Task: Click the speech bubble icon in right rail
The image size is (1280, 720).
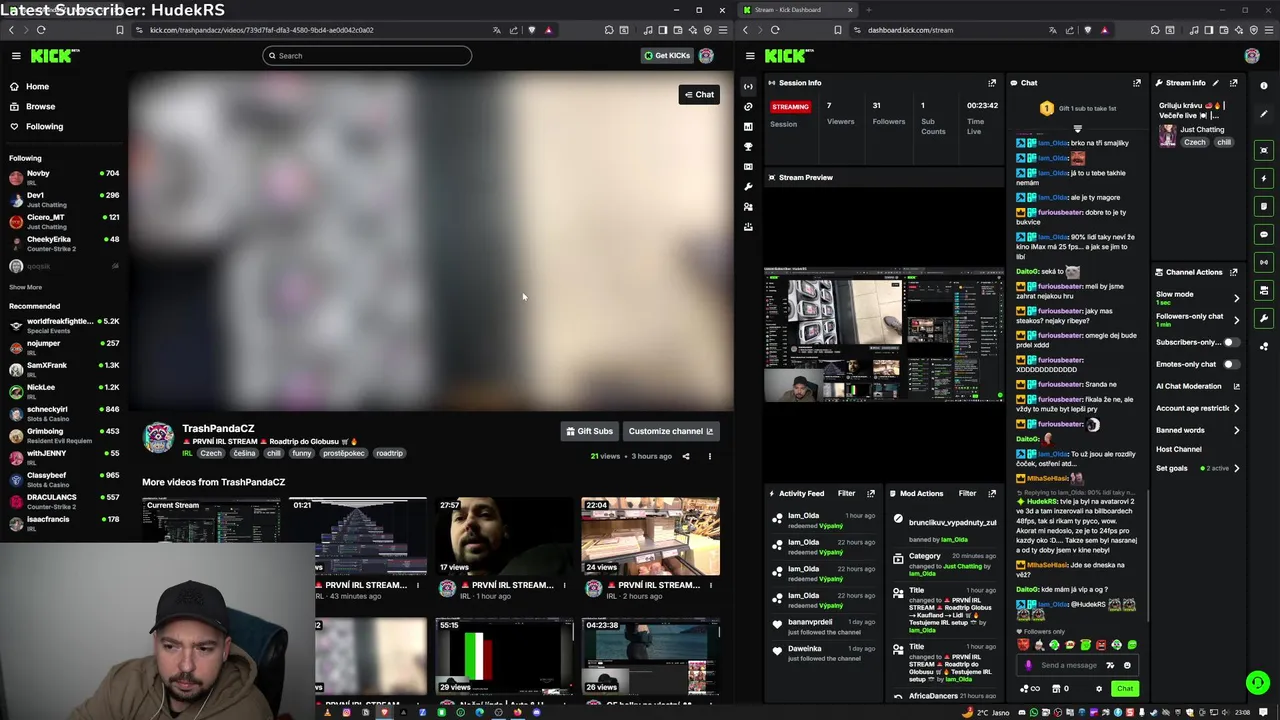Action: pos(1264,234)
